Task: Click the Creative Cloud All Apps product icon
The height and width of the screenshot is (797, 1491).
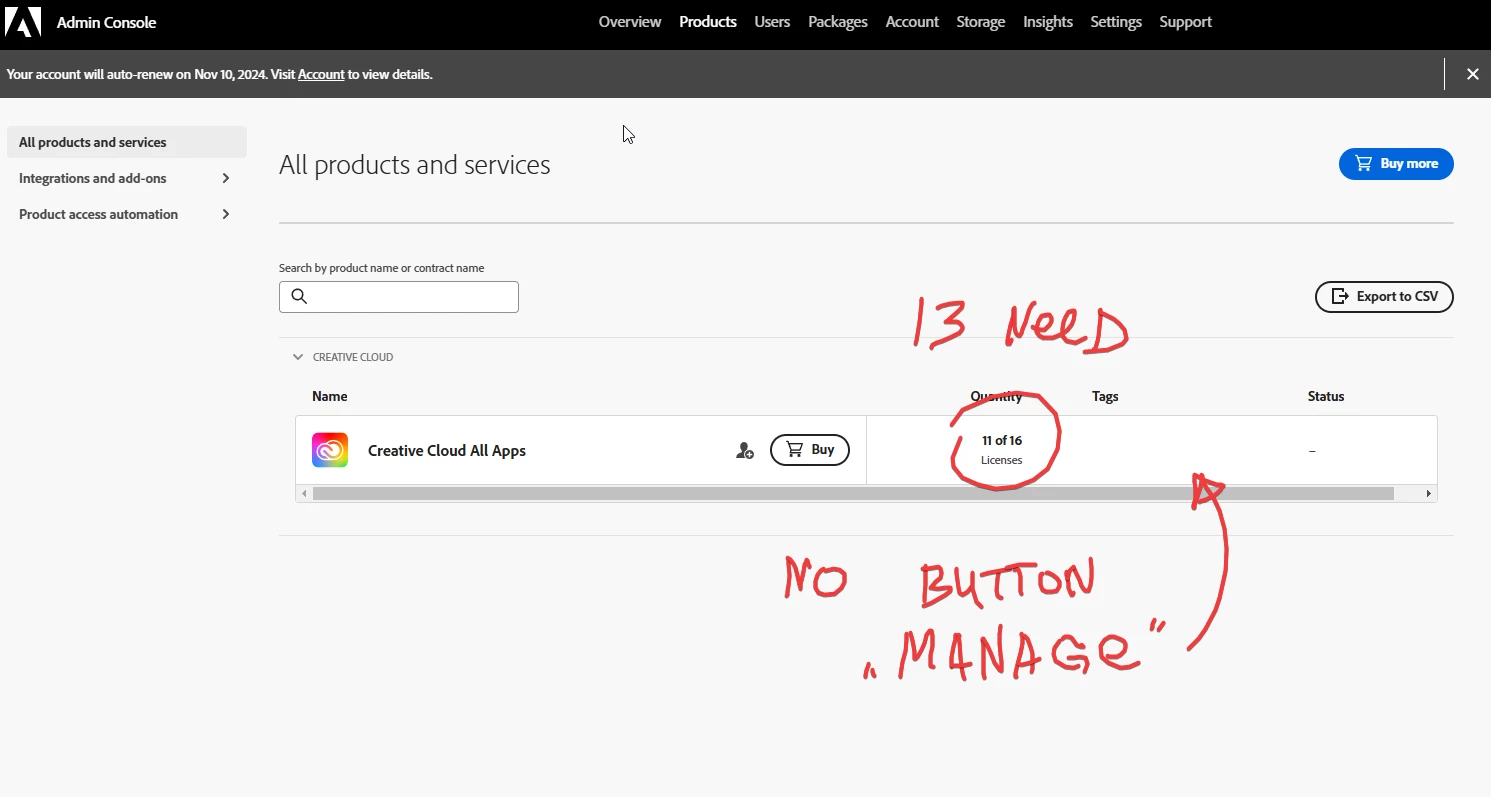Action: [330, 450]
